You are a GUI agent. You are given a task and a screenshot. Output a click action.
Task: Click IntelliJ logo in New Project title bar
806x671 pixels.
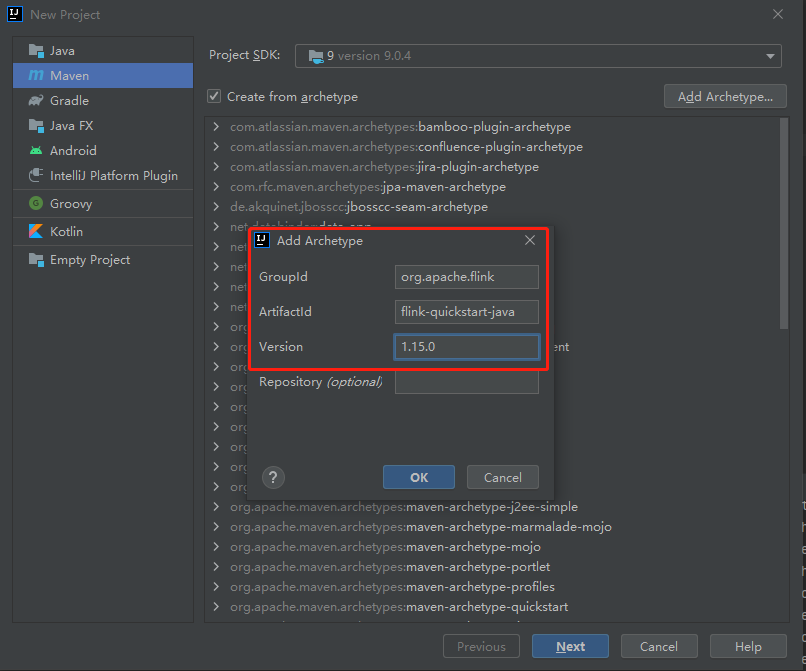pos(15,14)
